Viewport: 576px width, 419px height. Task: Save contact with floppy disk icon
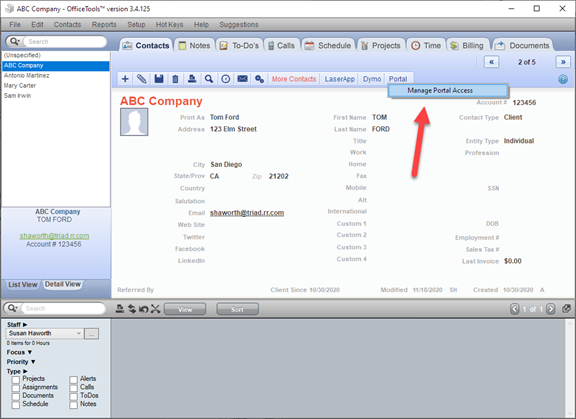point(159,79)
